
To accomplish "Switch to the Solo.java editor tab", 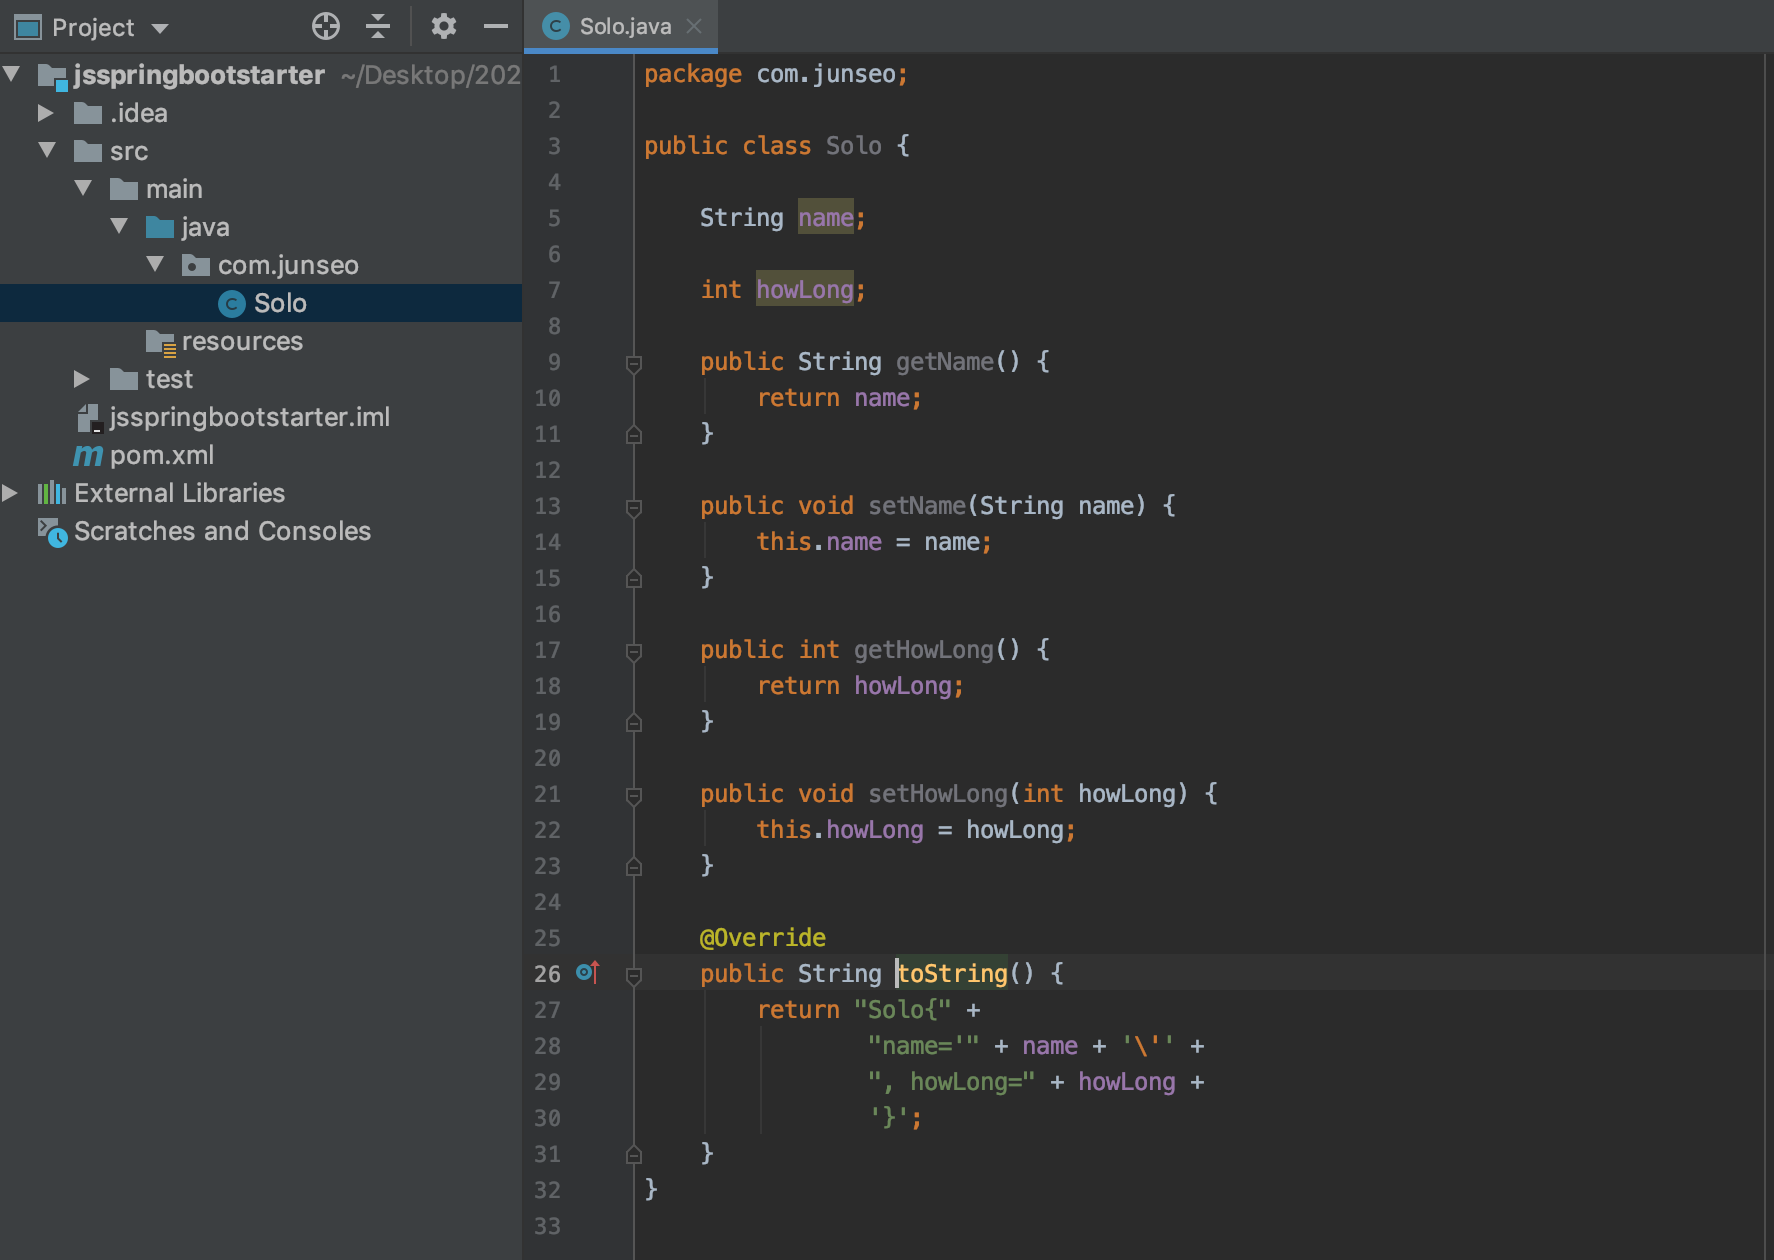I will point(624,27).
